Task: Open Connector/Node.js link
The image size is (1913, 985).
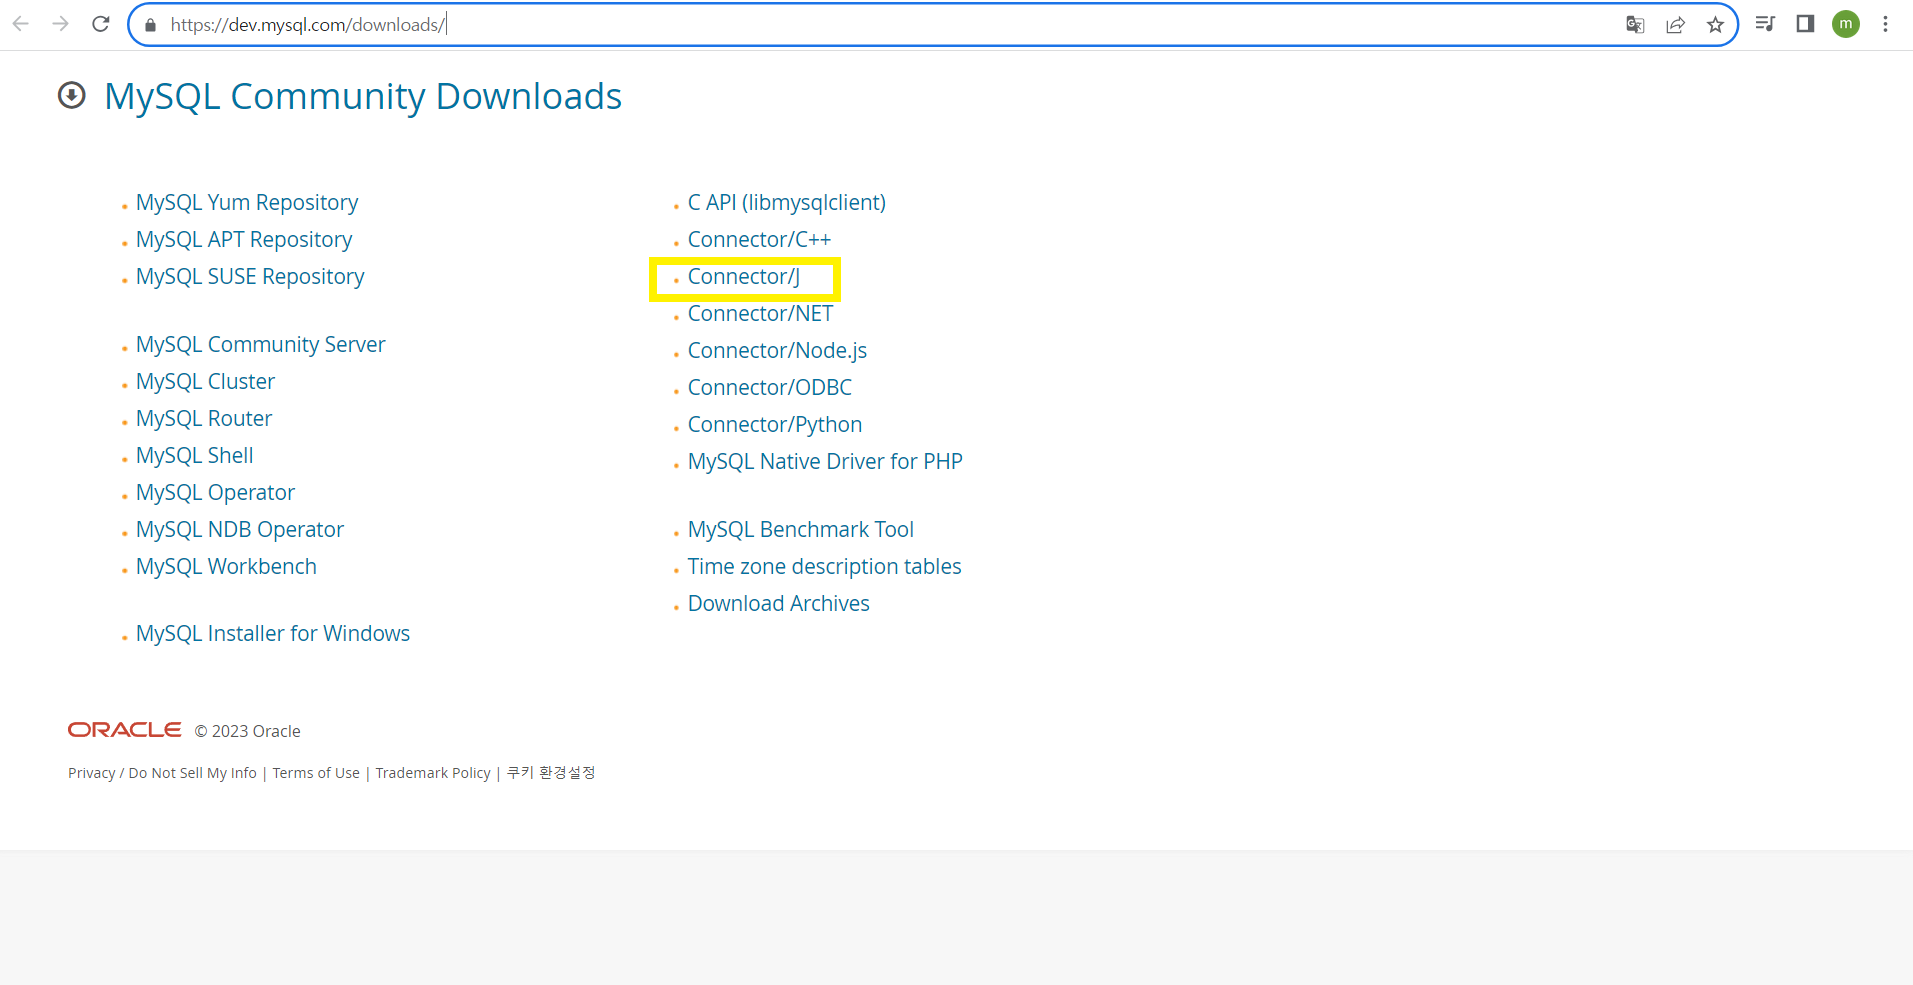Action: [777, 351]
